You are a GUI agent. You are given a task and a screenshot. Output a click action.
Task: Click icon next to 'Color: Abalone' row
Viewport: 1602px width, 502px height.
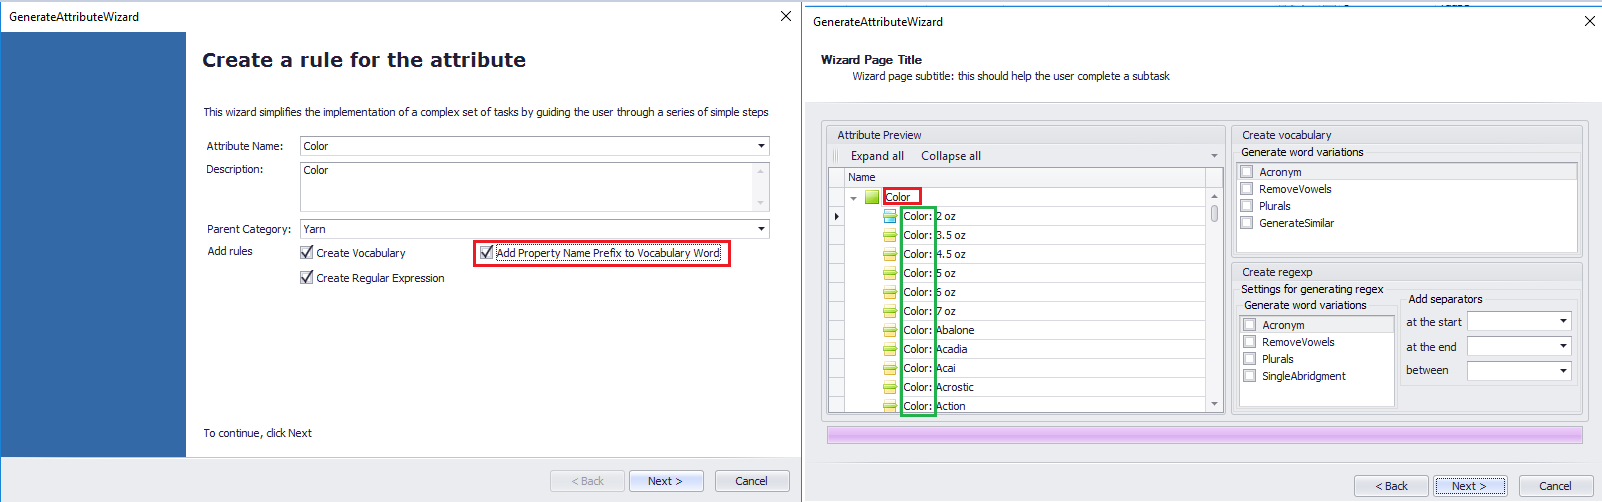pos(890,330)
